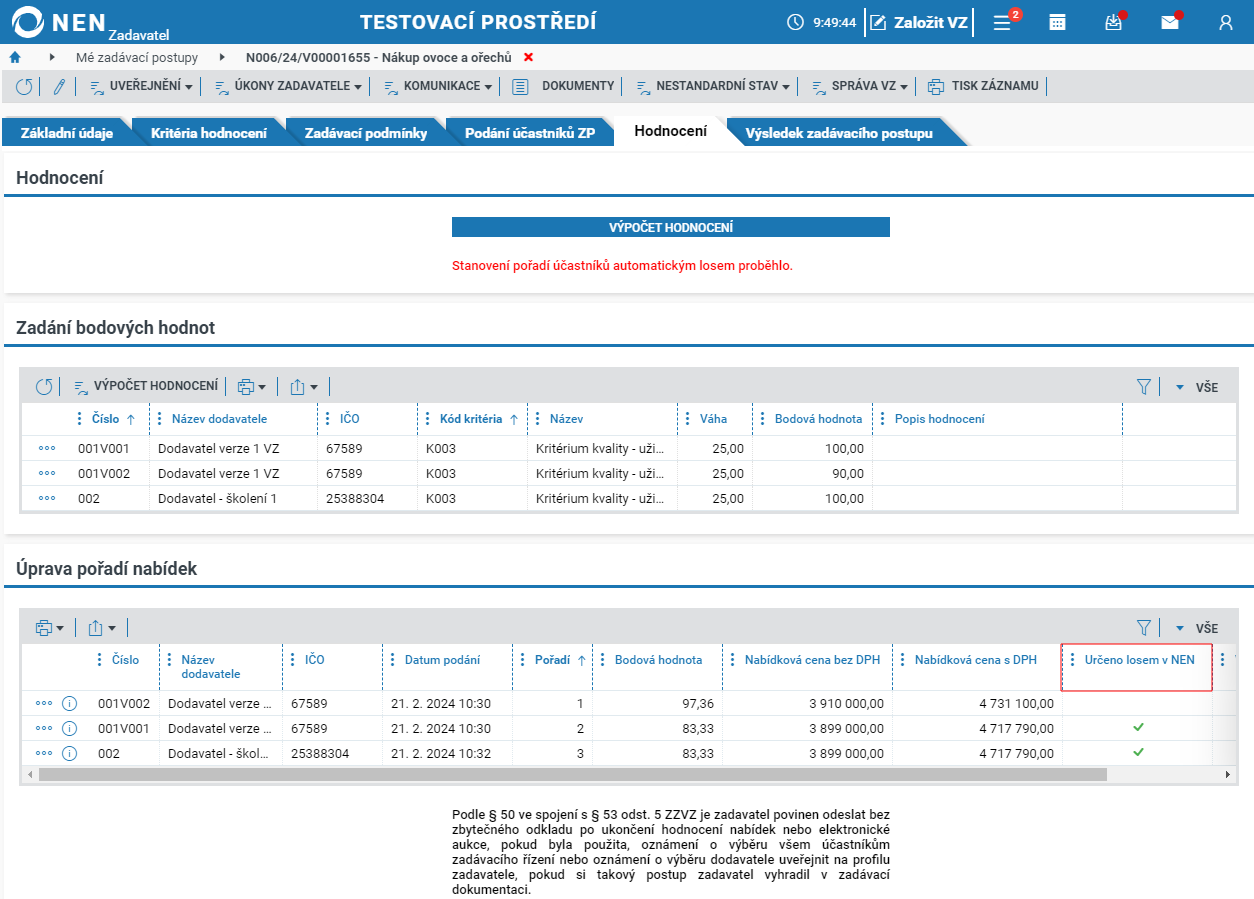Click TISK ZÁZNAMU in the toolbar
This screenshot has height=899, width=1254.
pyautogui.click(x=983, y=87)
